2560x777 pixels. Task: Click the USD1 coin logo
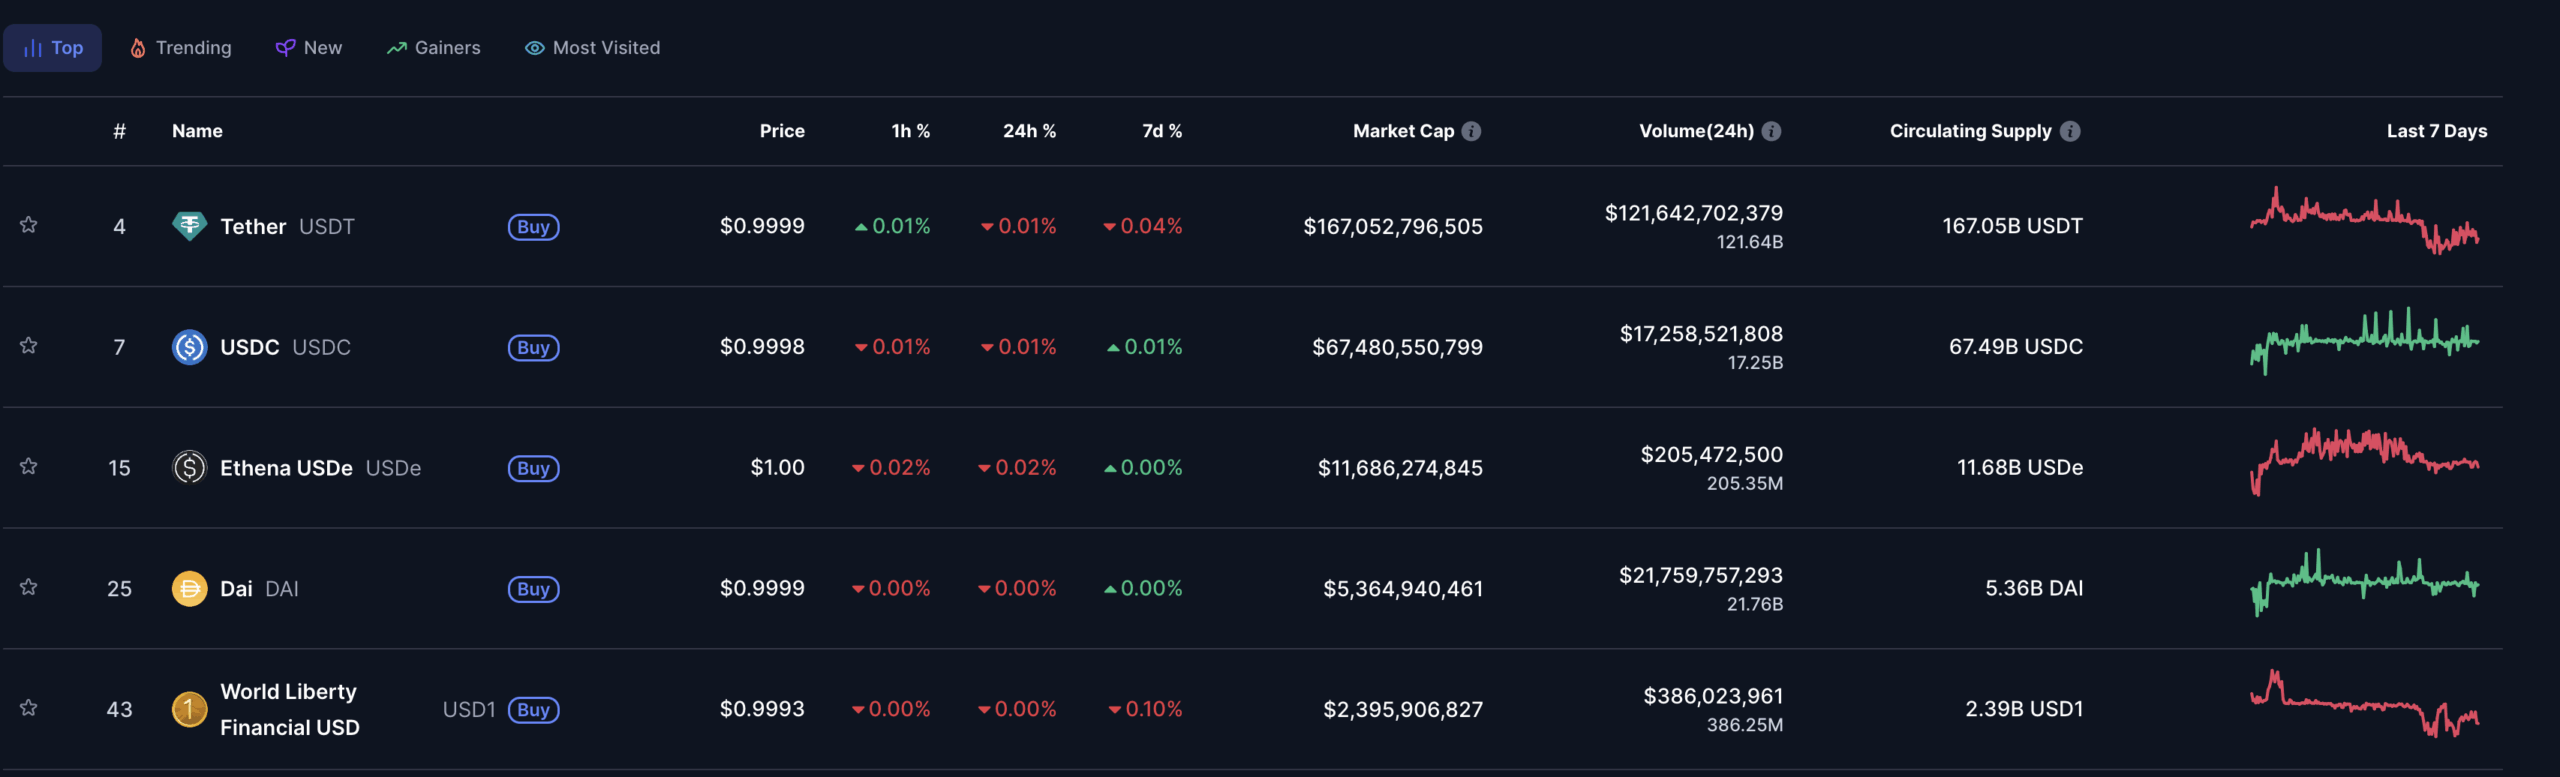[x=189, y=709]
